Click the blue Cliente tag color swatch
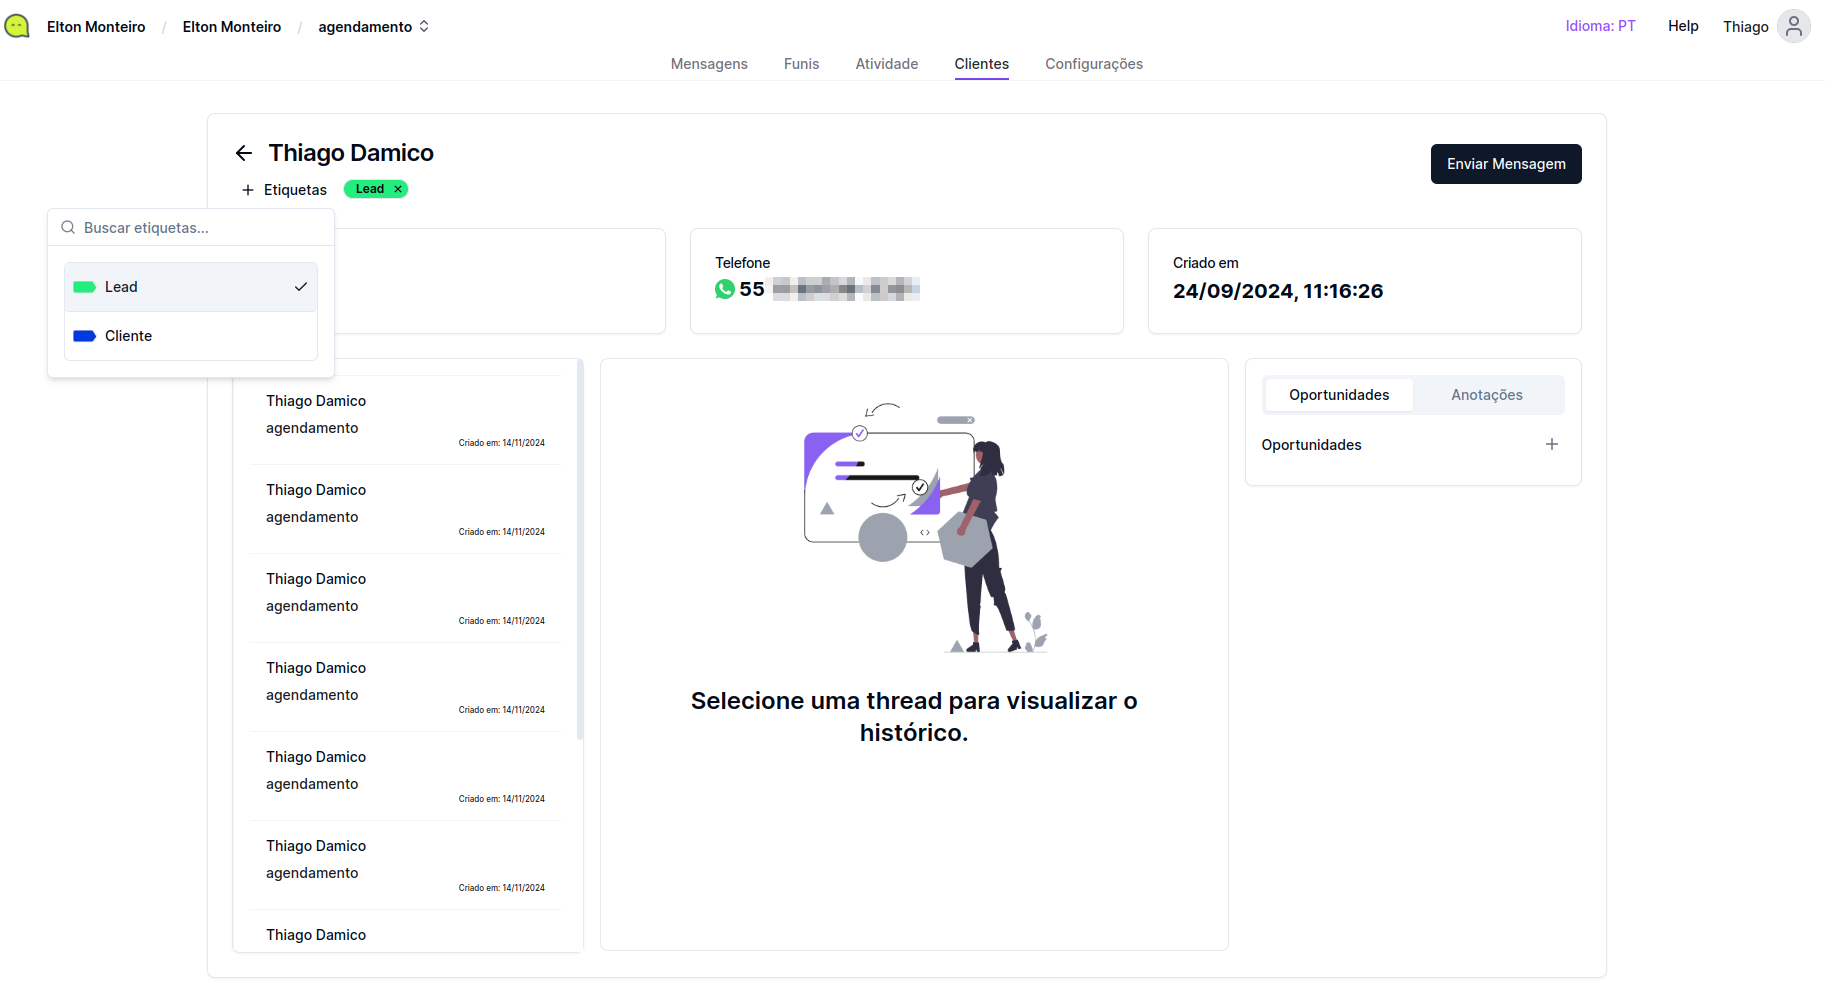The width and height of the screenshot is (1825, 990). click(x=84, y=336)
